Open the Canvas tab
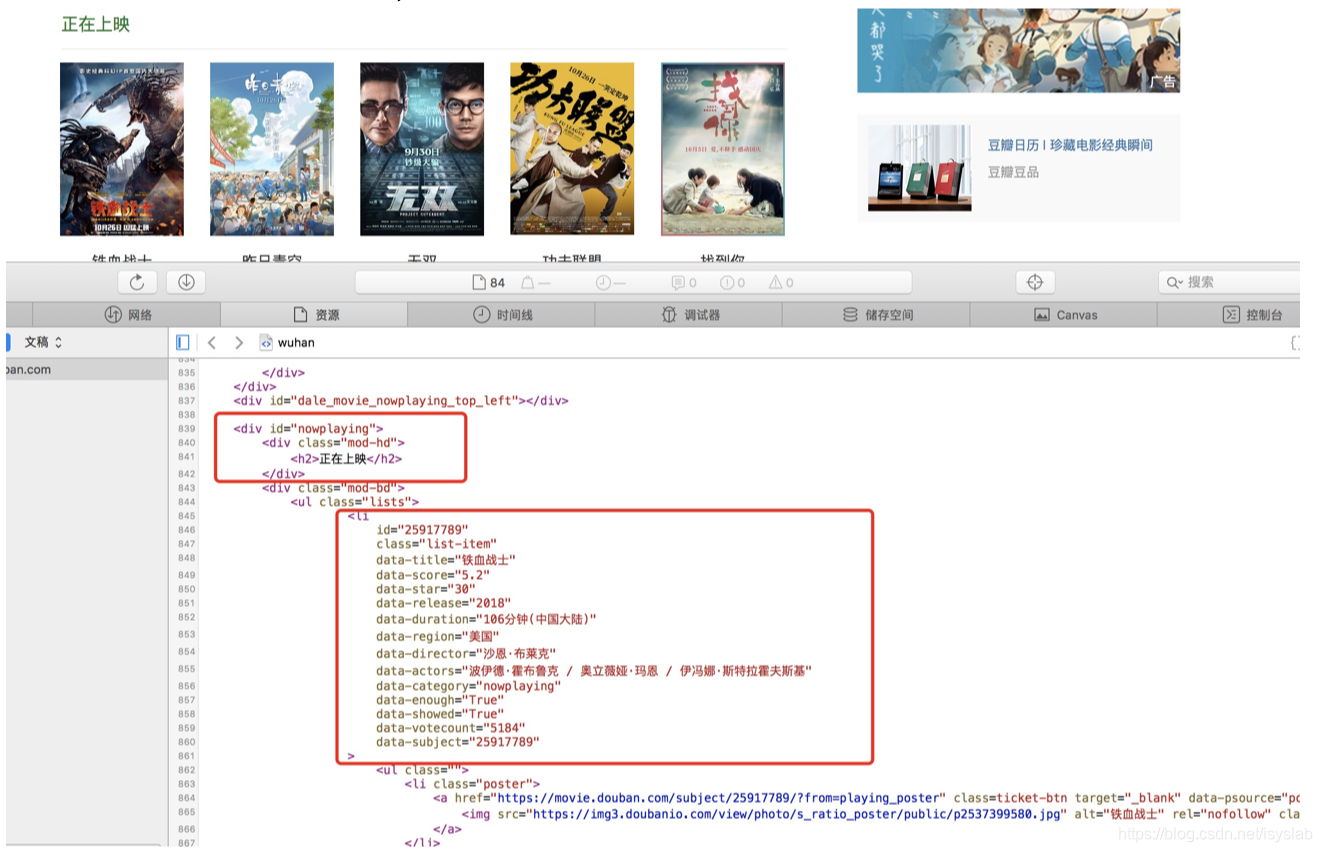Viewport: 1322px width, 852px height. (x=1064, y=314)
